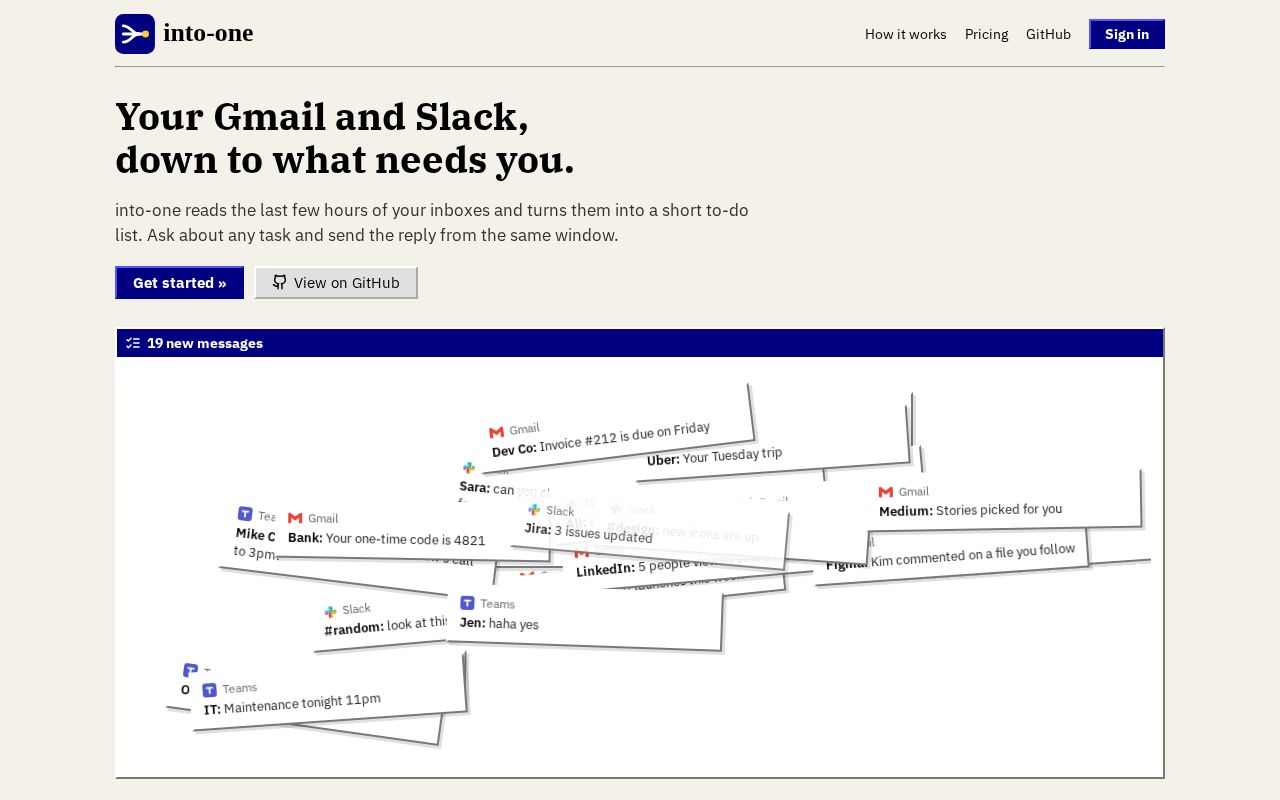Click the "IT: Maintenance tonight 11pm" message
This screenshot has height=800, width=1280.
pos(292,704)
